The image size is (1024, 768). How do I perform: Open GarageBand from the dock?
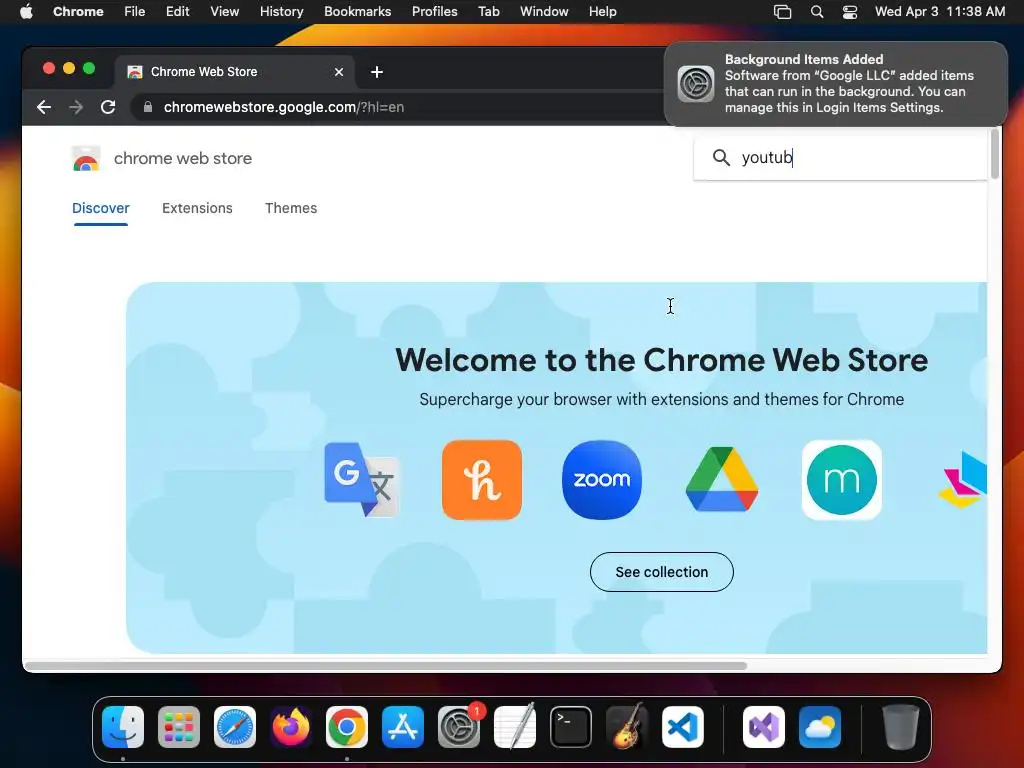[627, 727]
